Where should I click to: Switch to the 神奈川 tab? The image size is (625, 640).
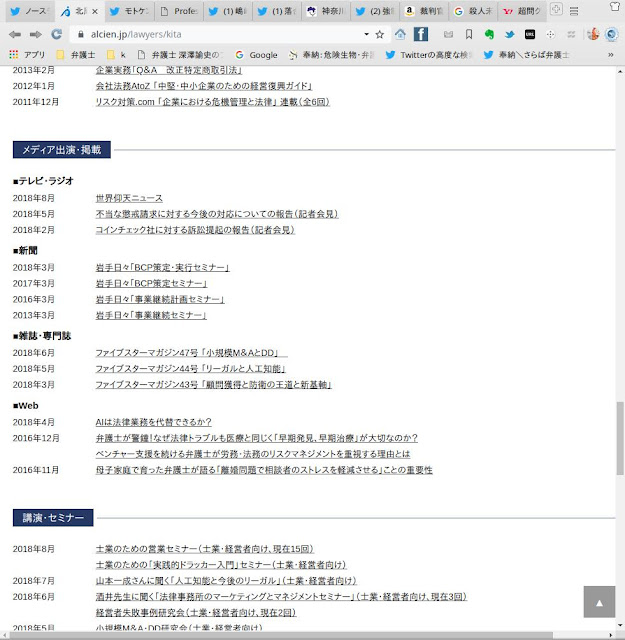click(326, 11)
